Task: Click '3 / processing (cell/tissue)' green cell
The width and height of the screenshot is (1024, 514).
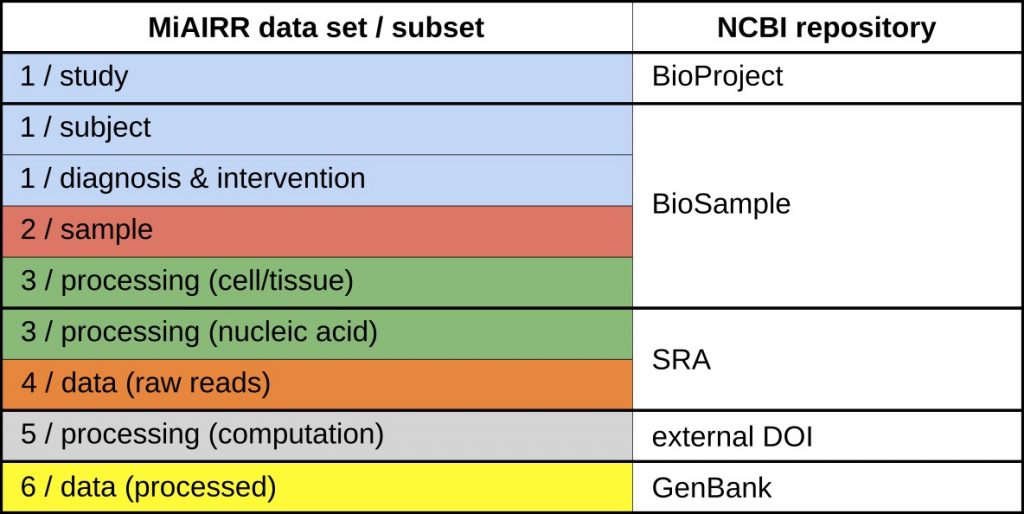Action: tap(317, 281)
